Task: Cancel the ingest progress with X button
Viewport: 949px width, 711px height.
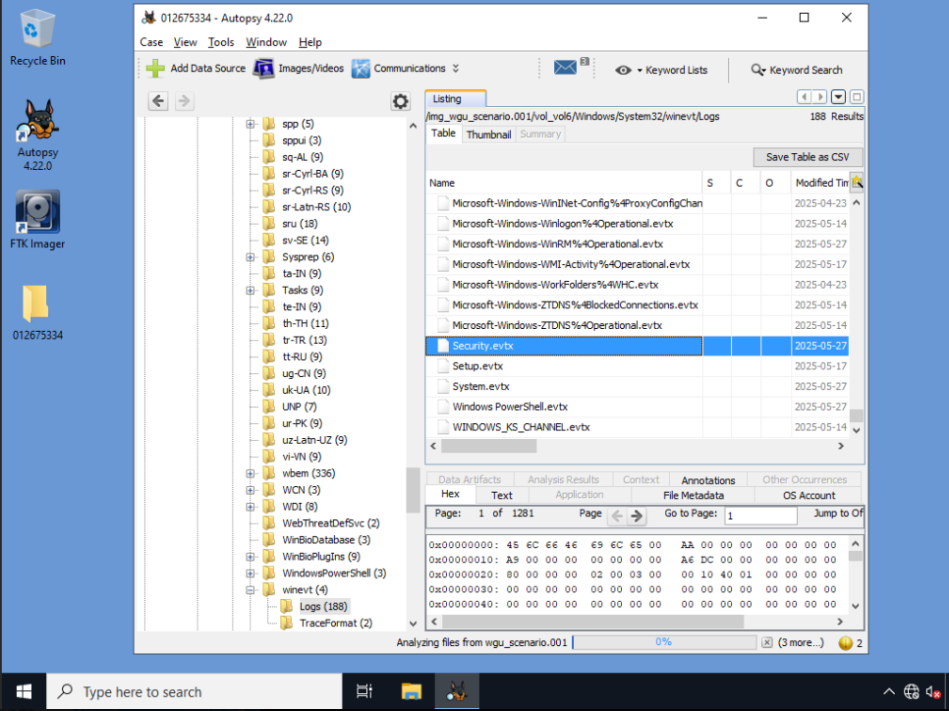Action: (767, 643)
